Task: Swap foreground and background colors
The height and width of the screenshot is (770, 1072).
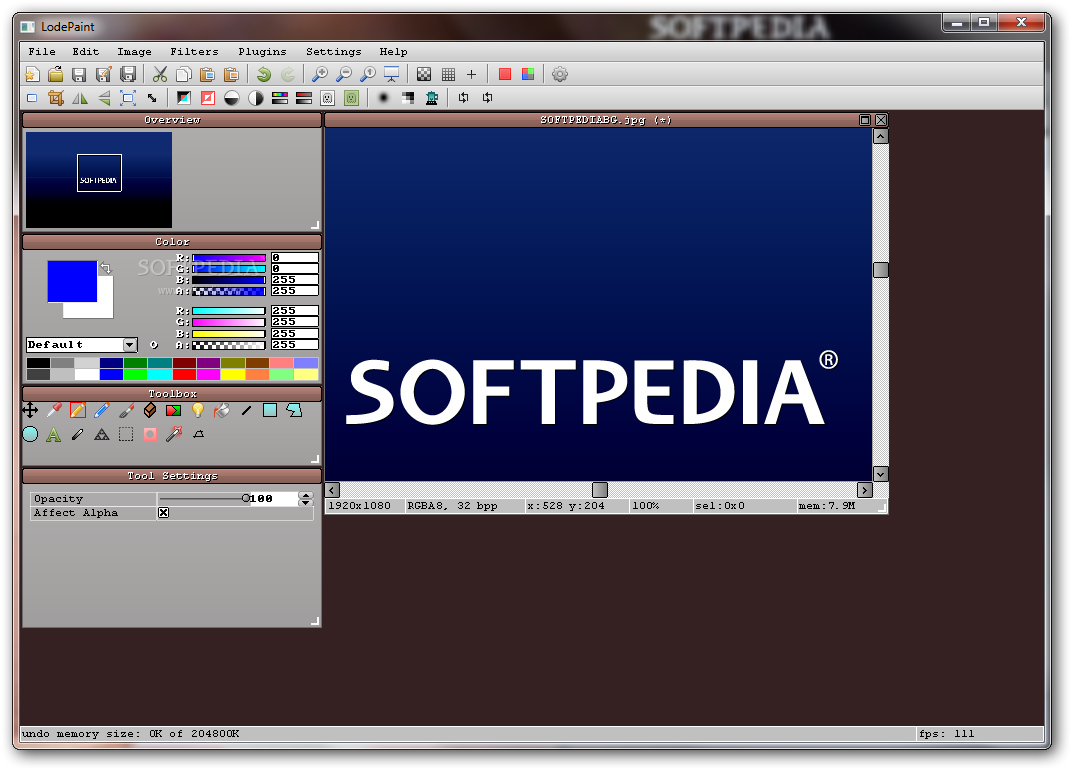Action: coord(105,267)
